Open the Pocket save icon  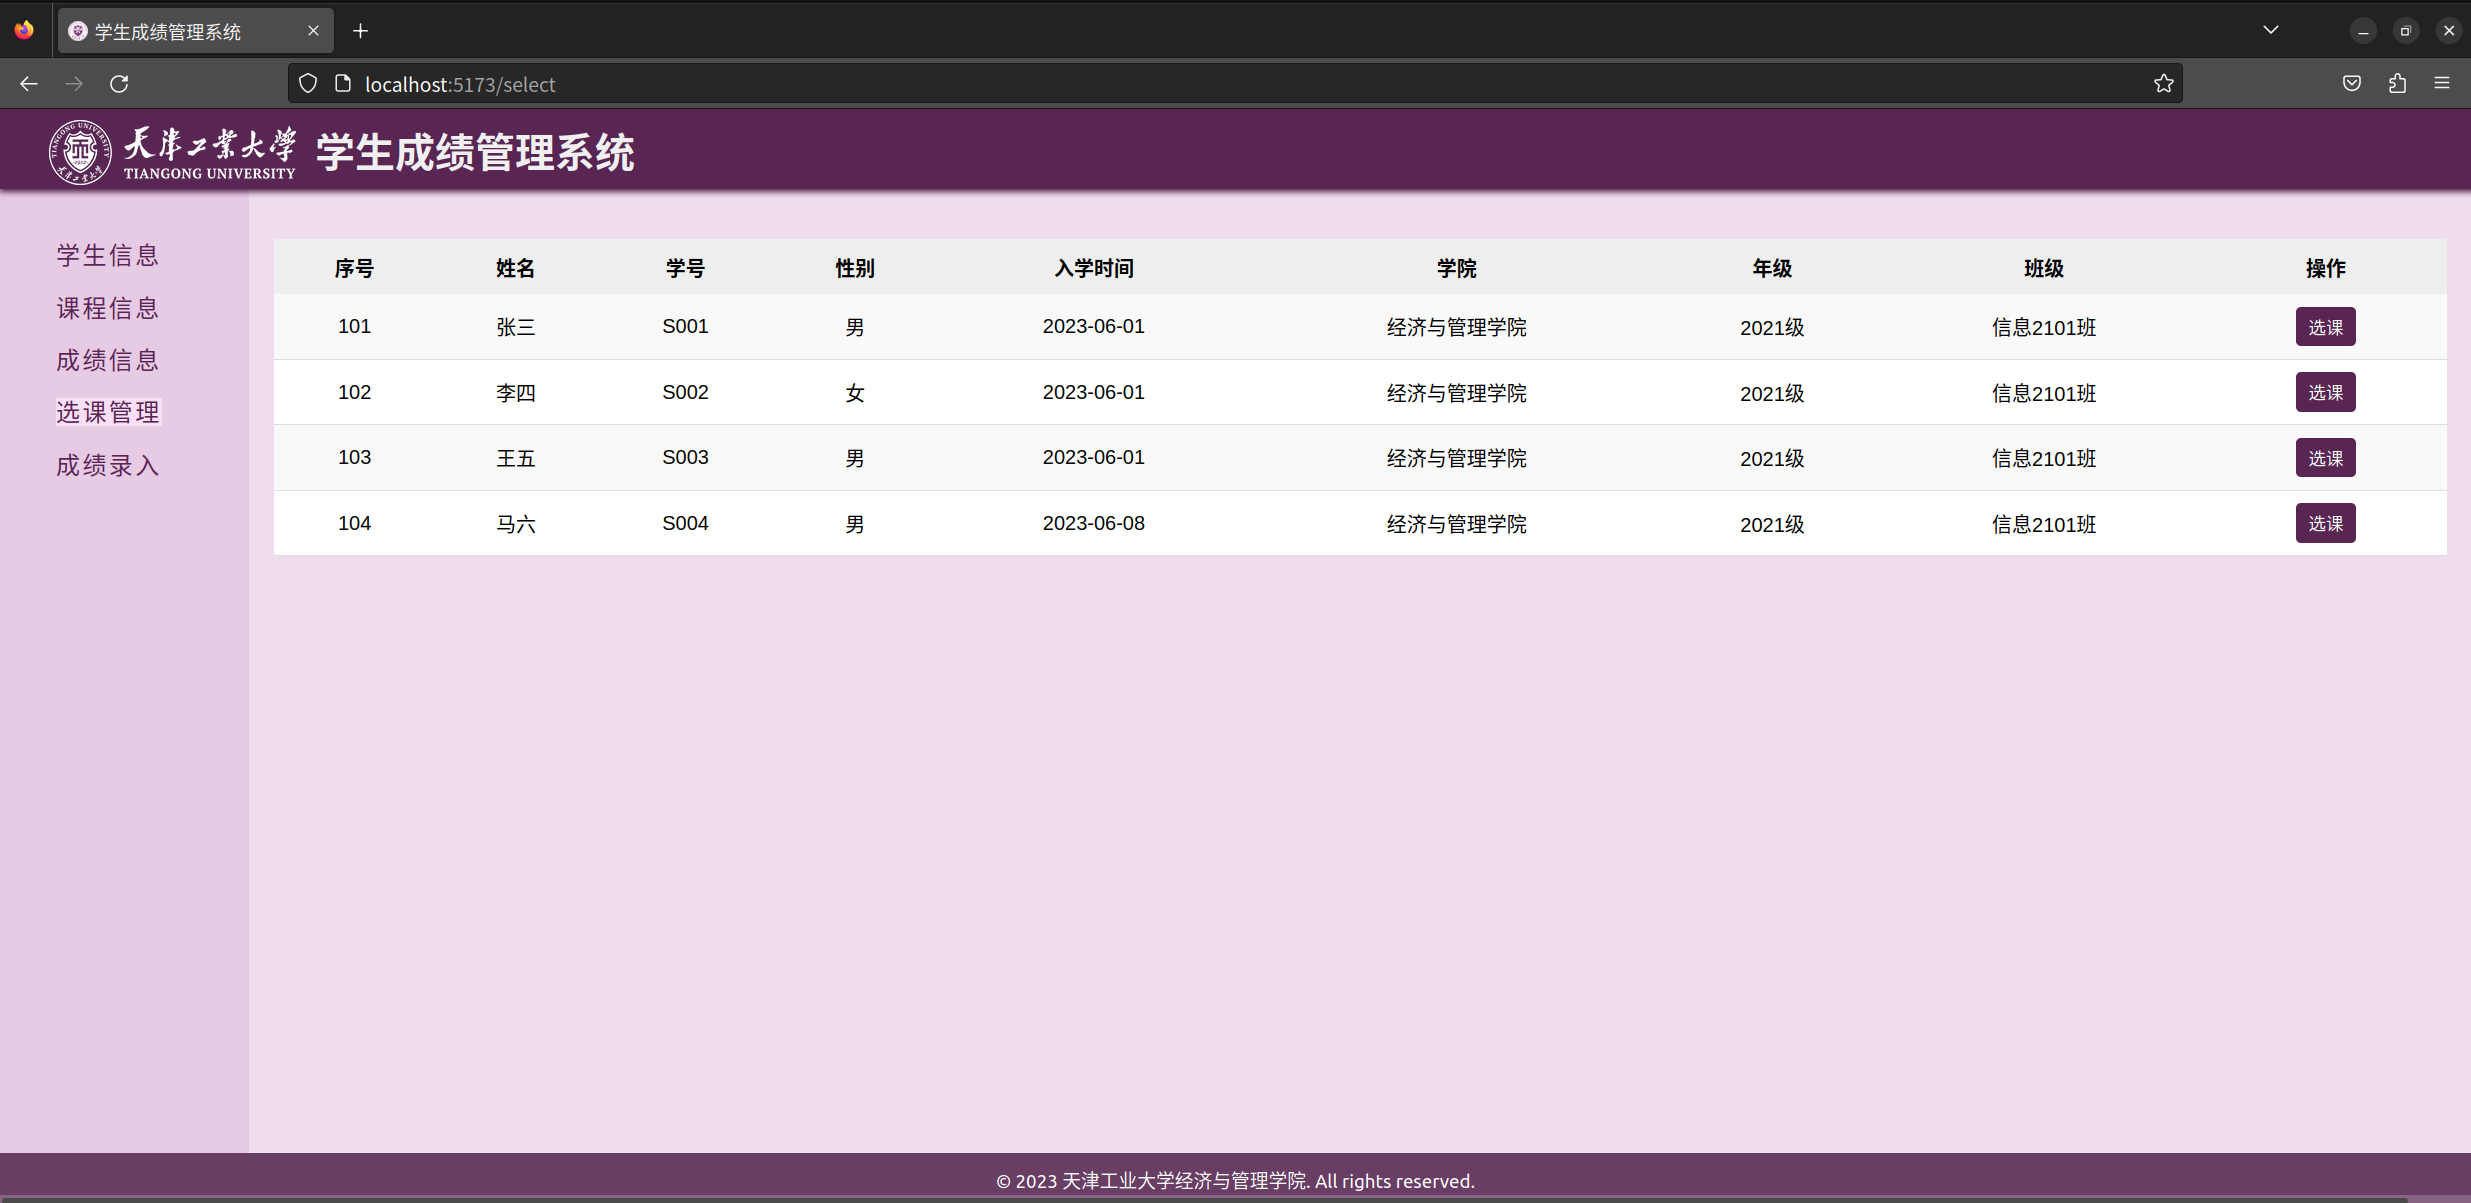coord(2352,84)
